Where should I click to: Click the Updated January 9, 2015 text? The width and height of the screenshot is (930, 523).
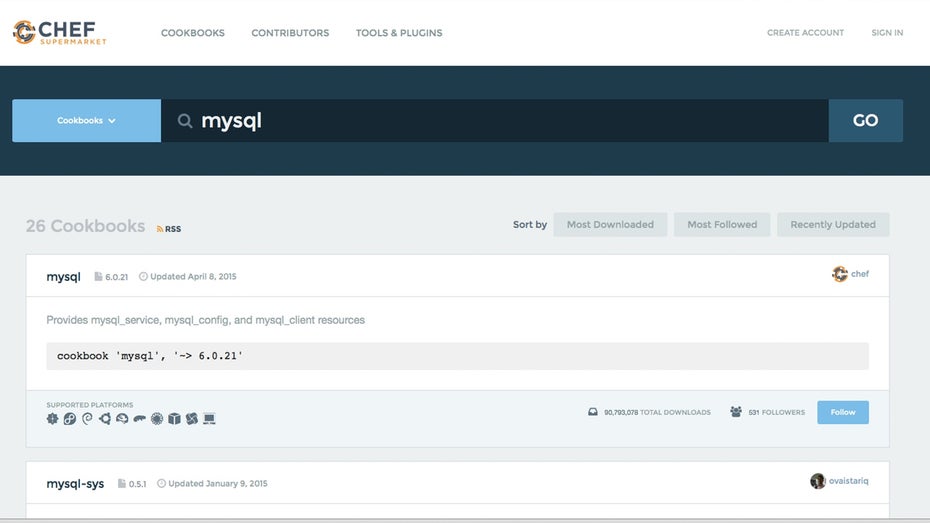pyautogui.click(x=218, y=483)
